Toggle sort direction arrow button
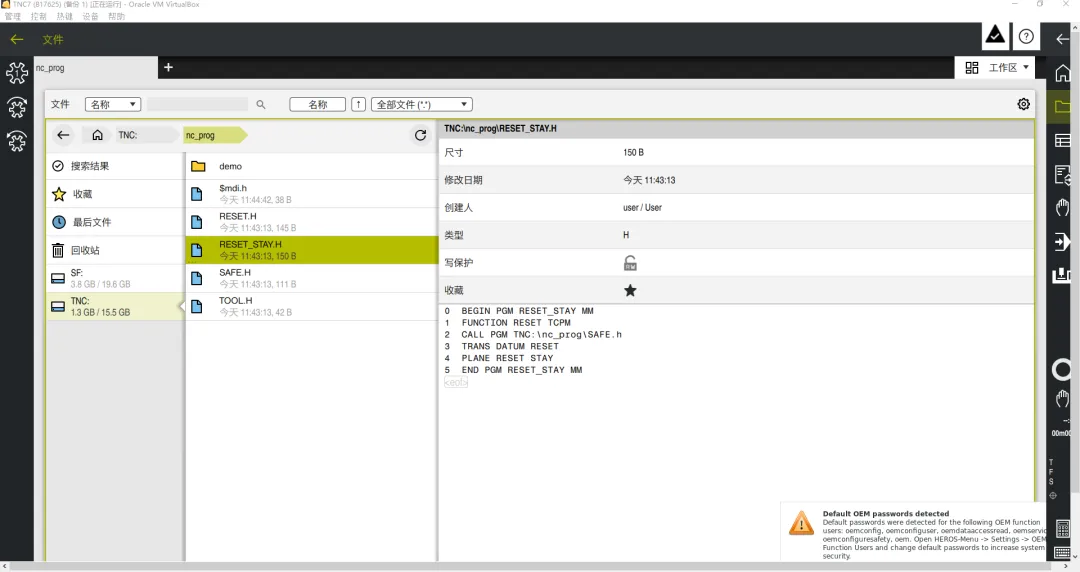 click(358, 105)
